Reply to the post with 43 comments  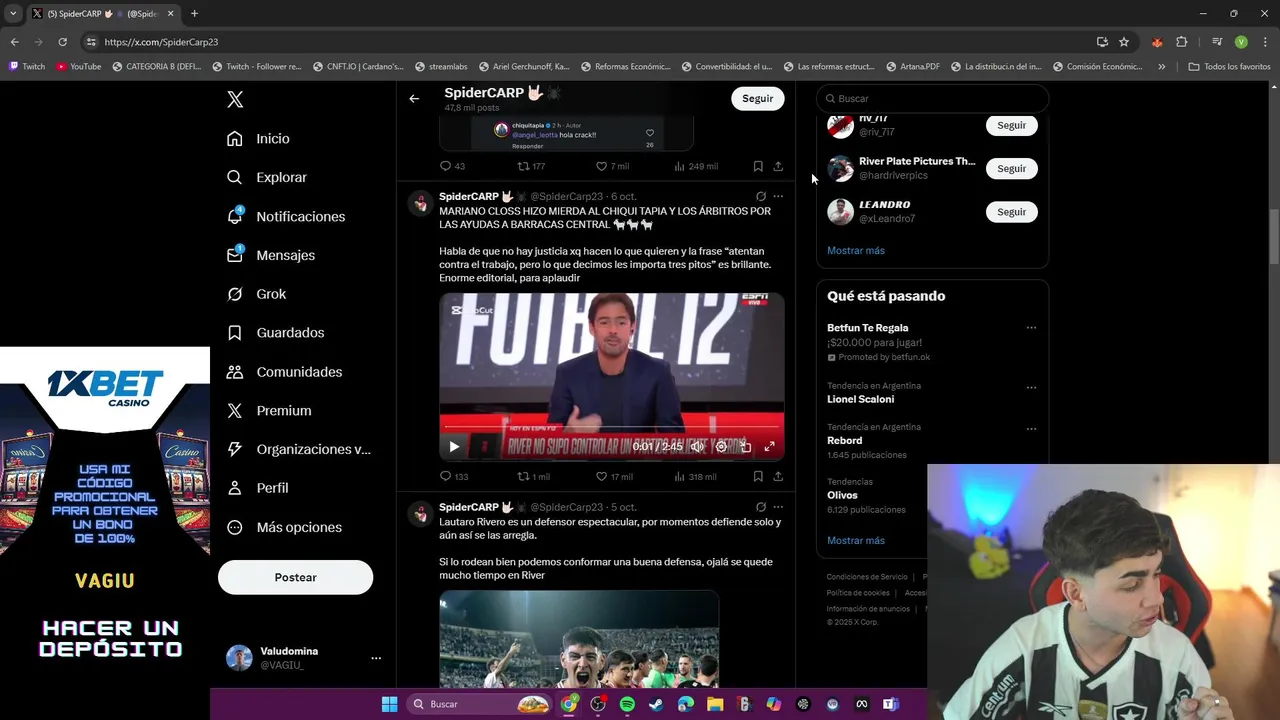pyautogui.click(x=453, y=166)
